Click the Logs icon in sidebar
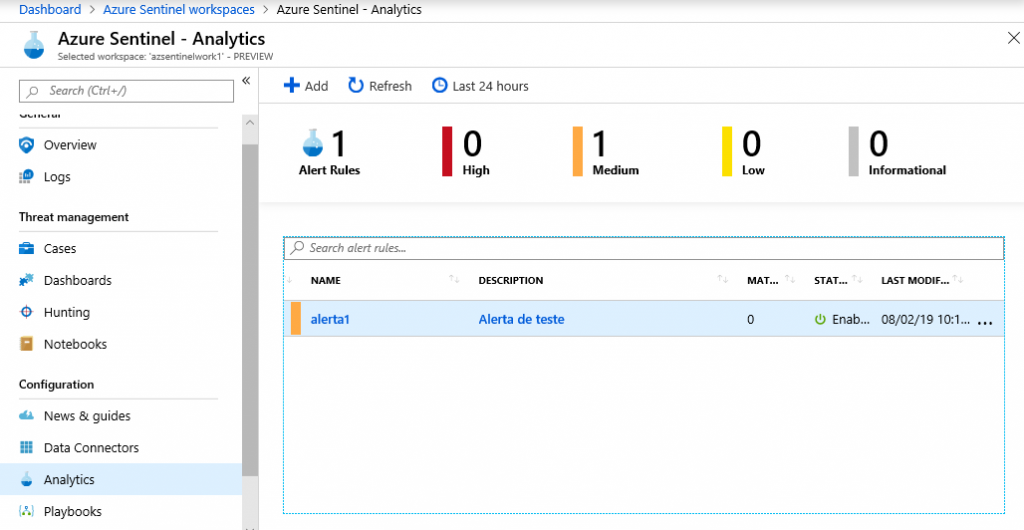This screenshot has height=530, width=1024. click(27, 177)
